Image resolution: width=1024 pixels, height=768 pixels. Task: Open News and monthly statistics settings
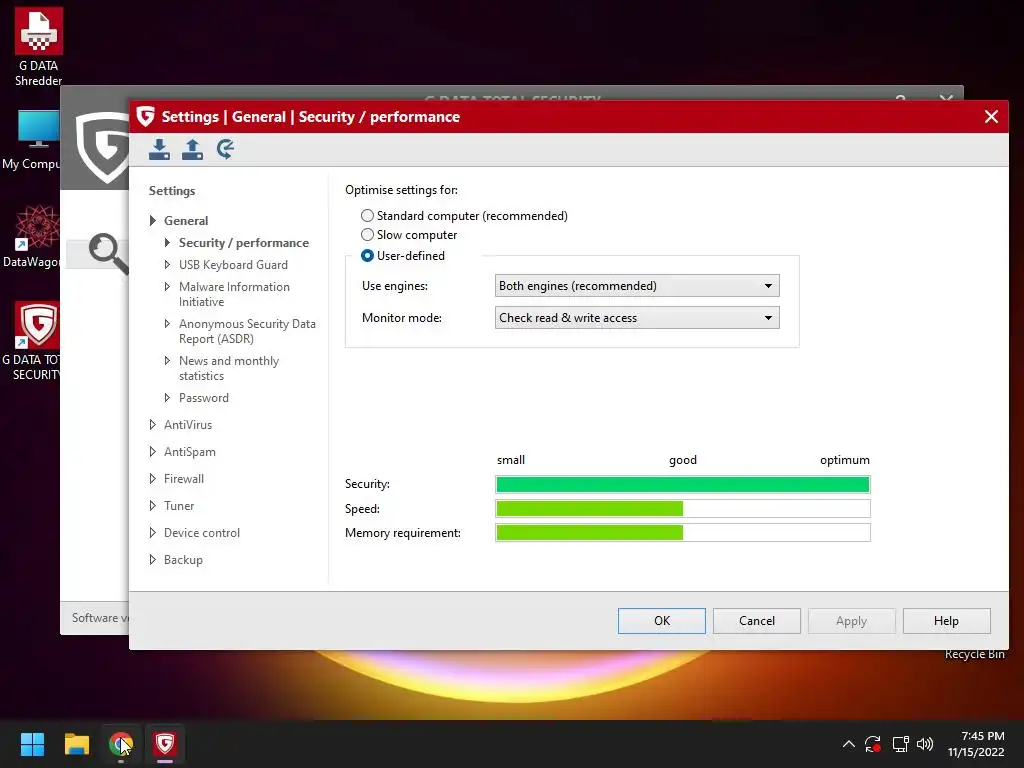pyautogui.click(x=229, y=368)
